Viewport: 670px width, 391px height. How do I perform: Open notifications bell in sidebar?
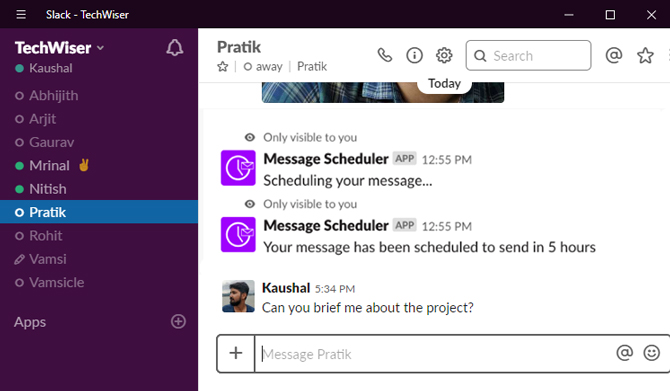click(x=174, y=47)
